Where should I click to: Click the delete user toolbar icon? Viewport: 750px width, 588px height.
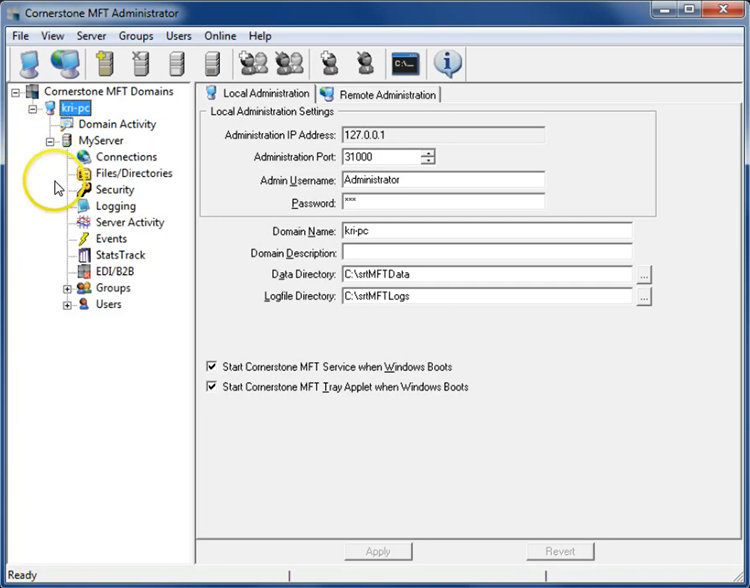point(365,64)
